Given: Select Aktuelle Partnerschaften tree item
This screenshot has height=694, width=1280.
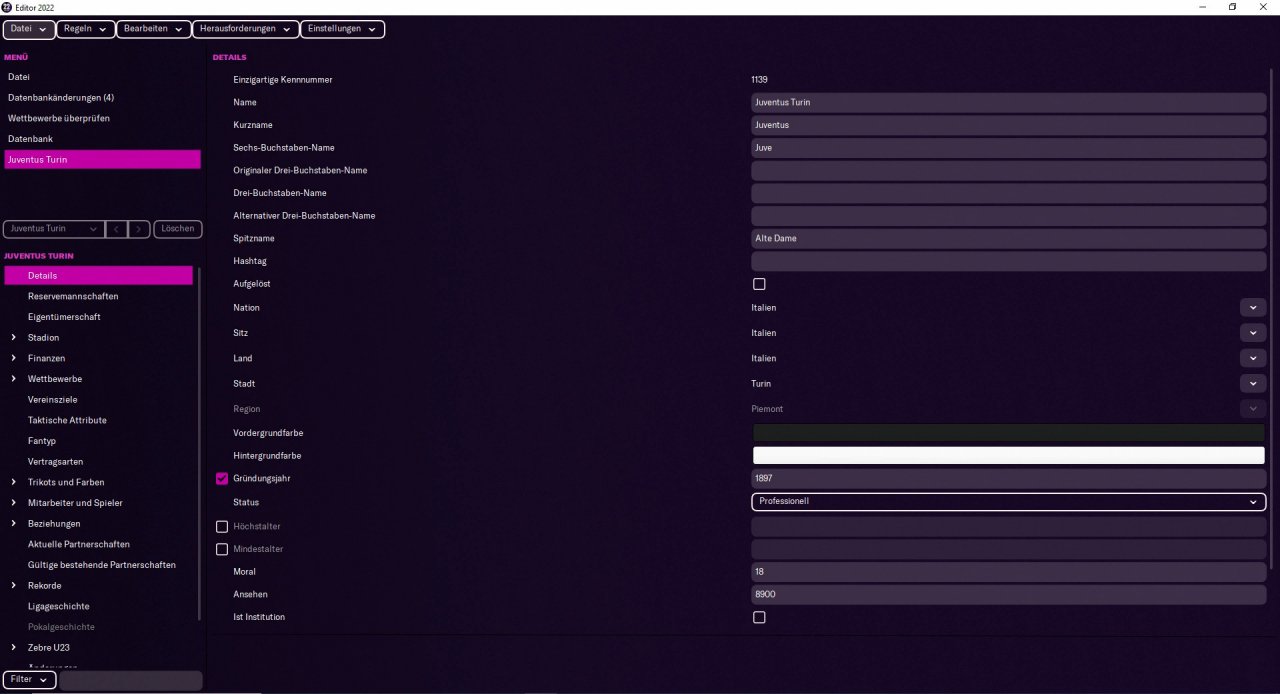Looking at the screenshot, I should coord(79,544).
